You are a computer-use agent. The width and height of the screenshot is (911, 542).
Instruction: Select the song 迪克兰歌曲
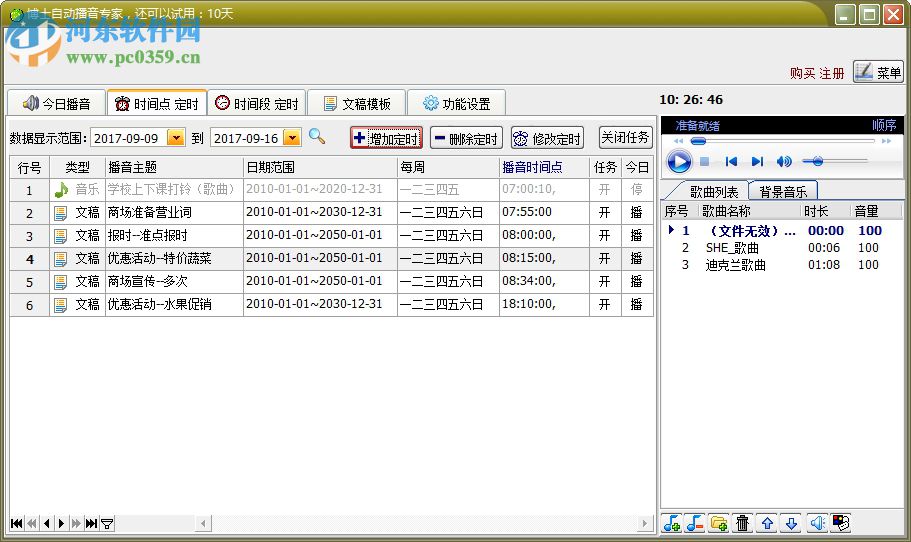point(735,265)
